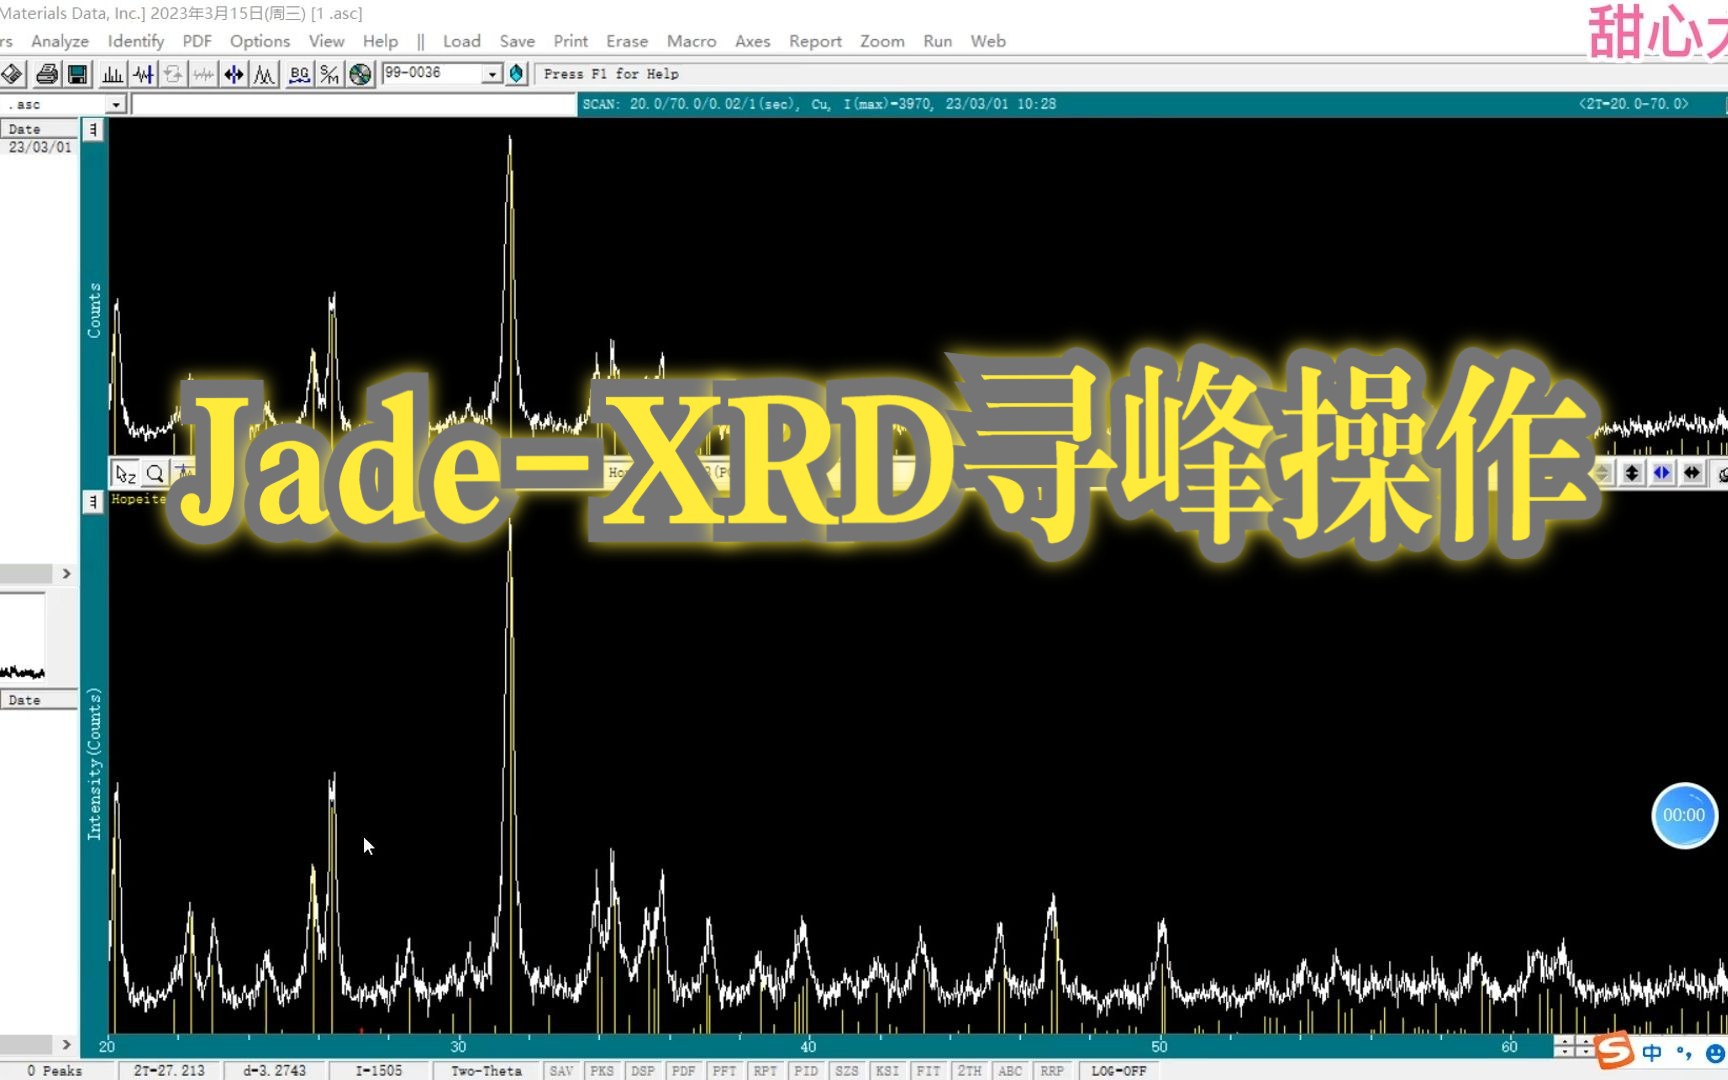Viewport: 1728px width, 1080px height.
Task: Open the Help menu
Action: pyautogui.click(x=380, y=41)
